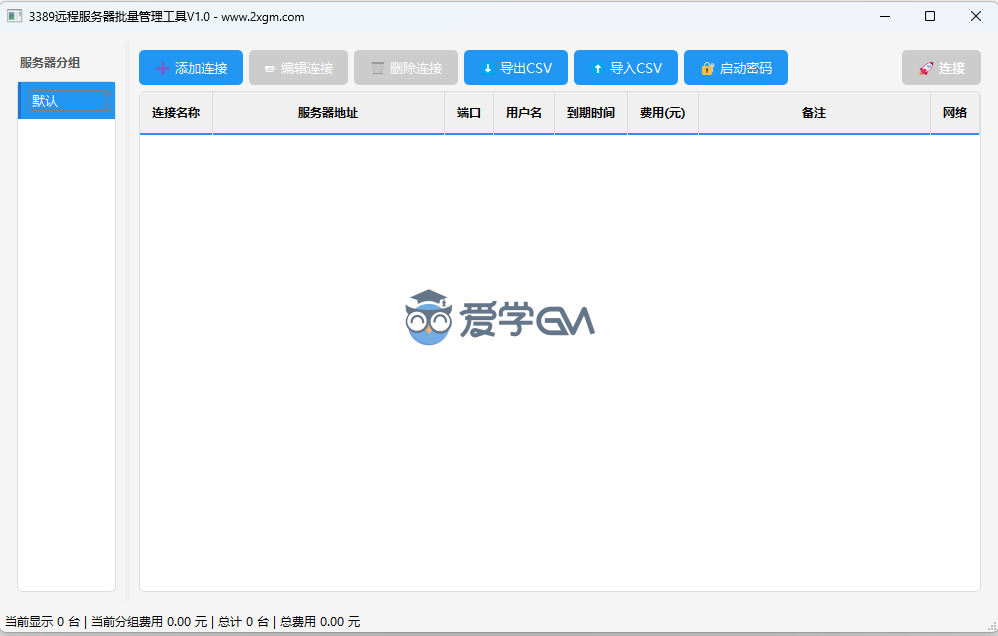The width and height of the screenshot is (998, 636).
Task: Open the startup password (启动密码) lock button
Action: coord(735,68)
